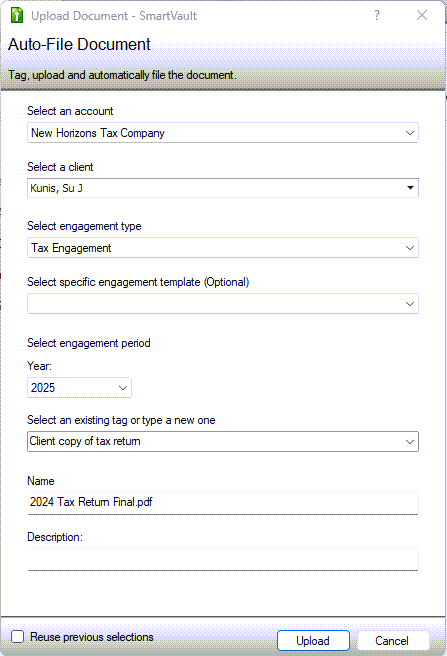Click the 'Kunis, Su J' client text
This screenshot has height=656, width=447.
[x=57, y=188]
